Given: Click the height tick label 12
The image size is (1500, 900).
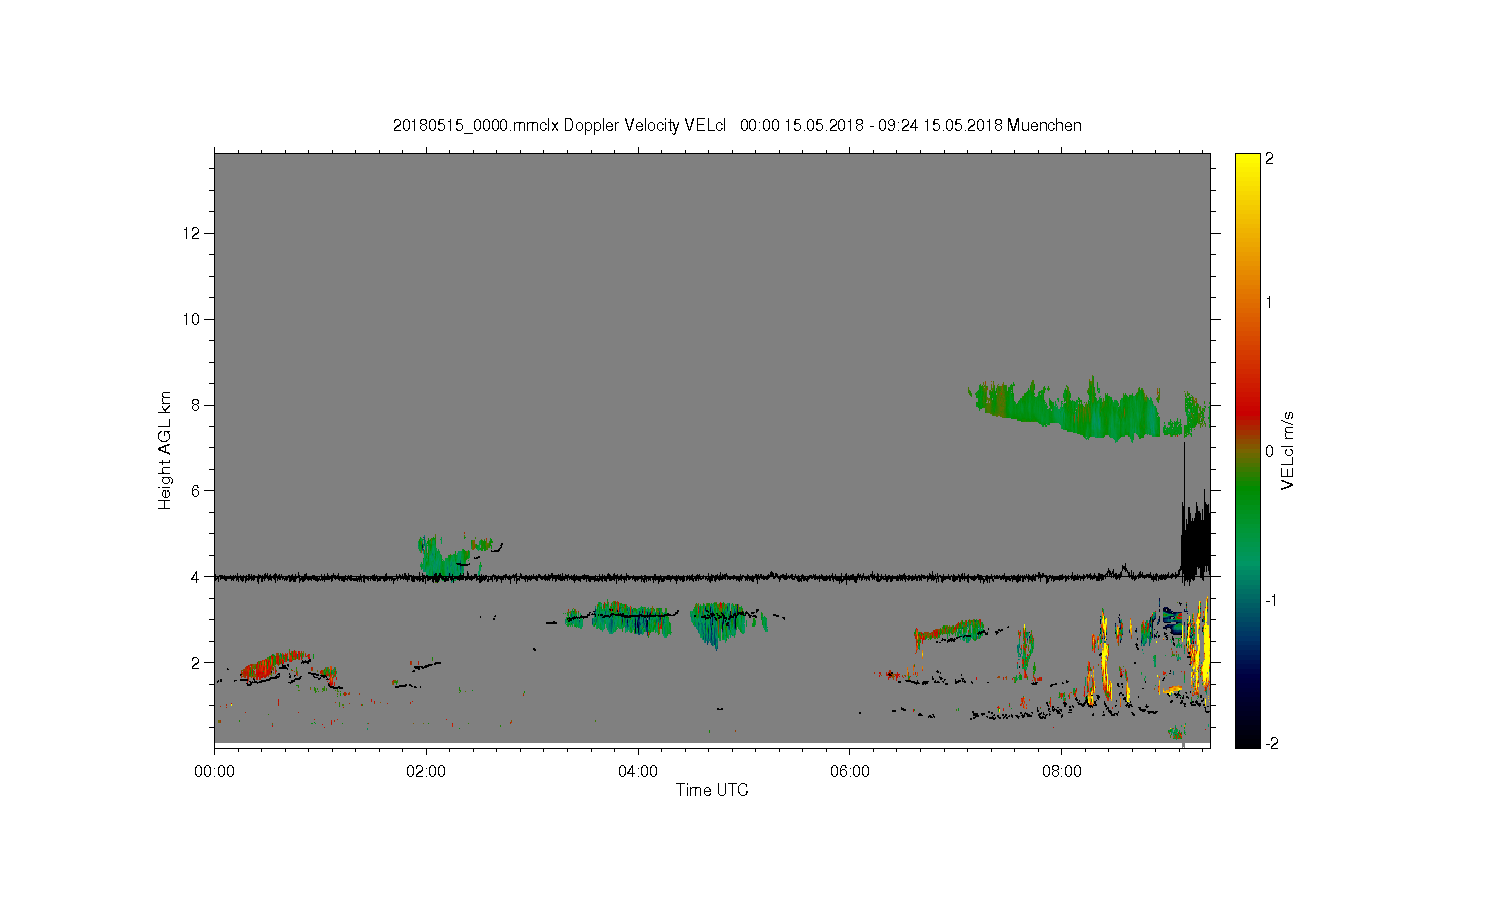Looking at the screenshot, I should [x=192, y=233].
